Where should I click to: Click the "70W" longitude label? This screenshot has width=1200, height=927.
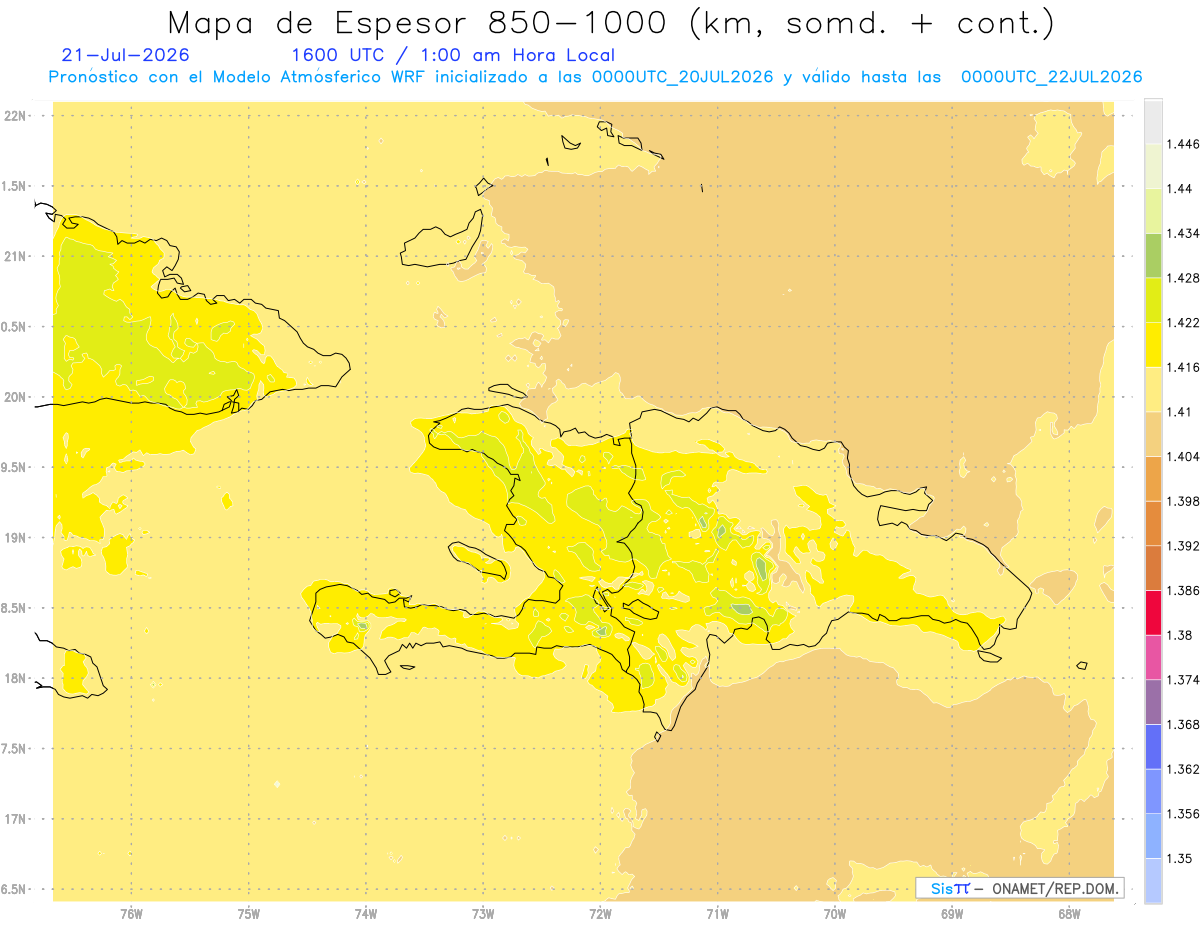(x=834, y=913)
